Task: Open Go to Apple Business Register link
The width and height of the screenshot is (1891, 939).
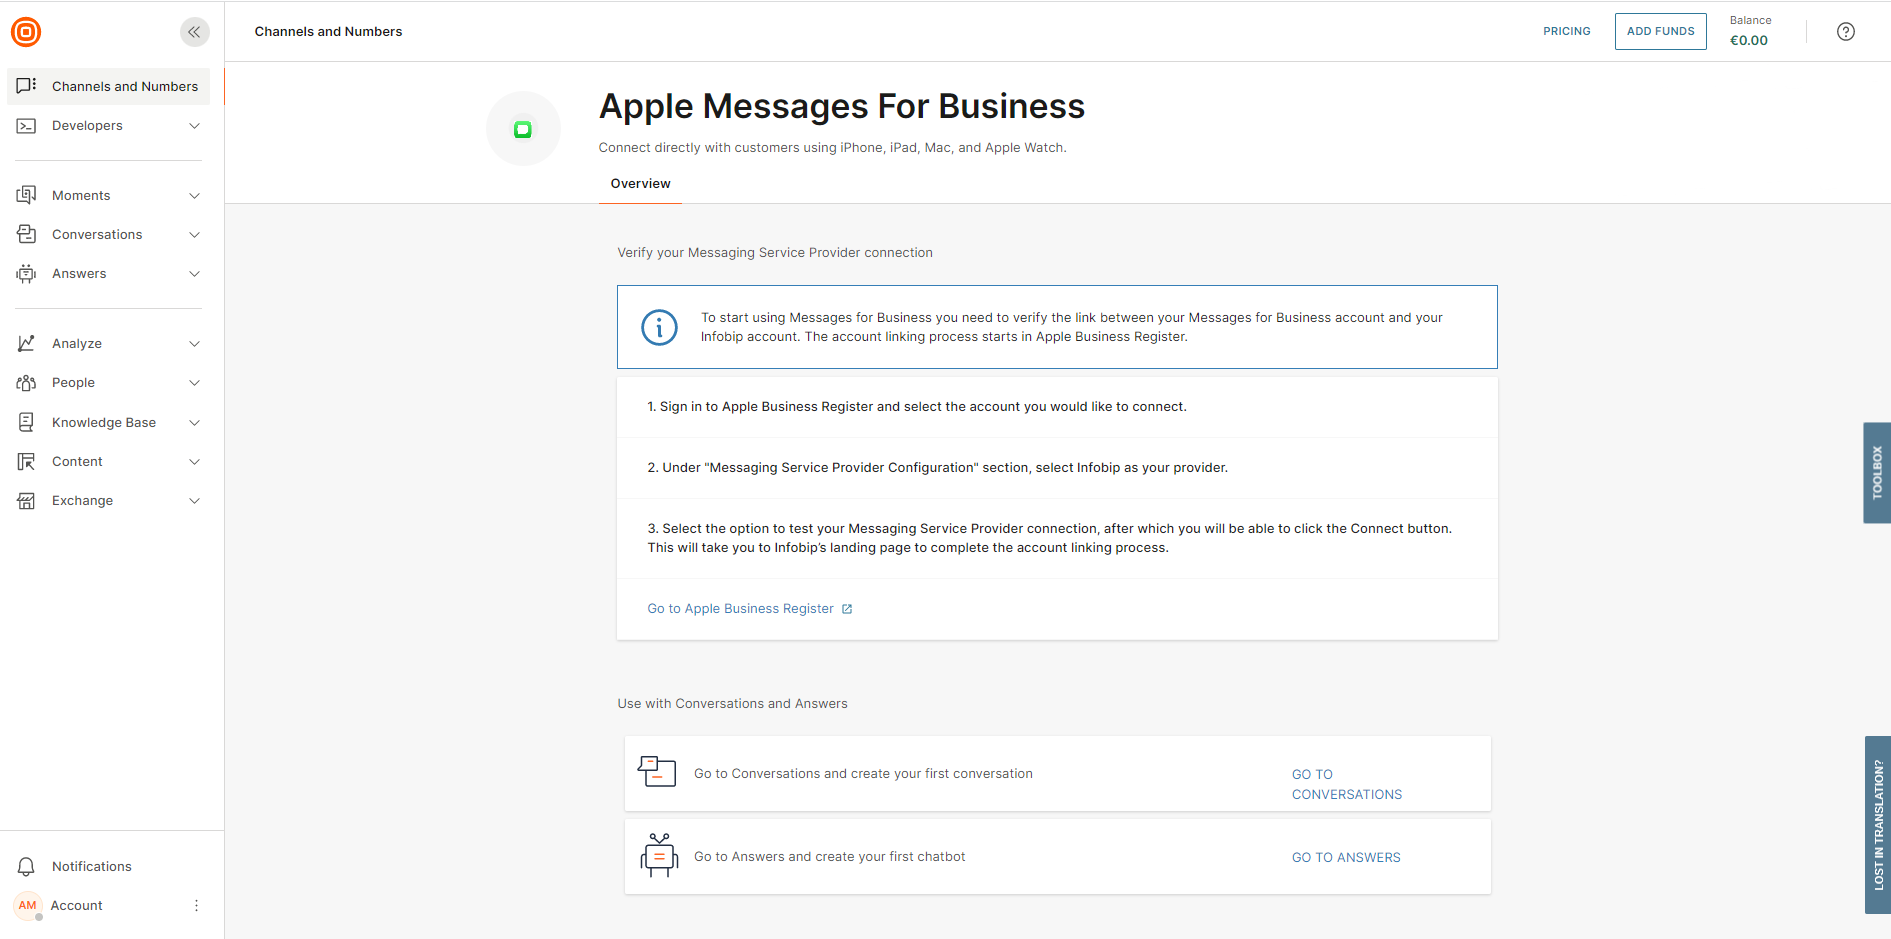Action: [740, 608]
